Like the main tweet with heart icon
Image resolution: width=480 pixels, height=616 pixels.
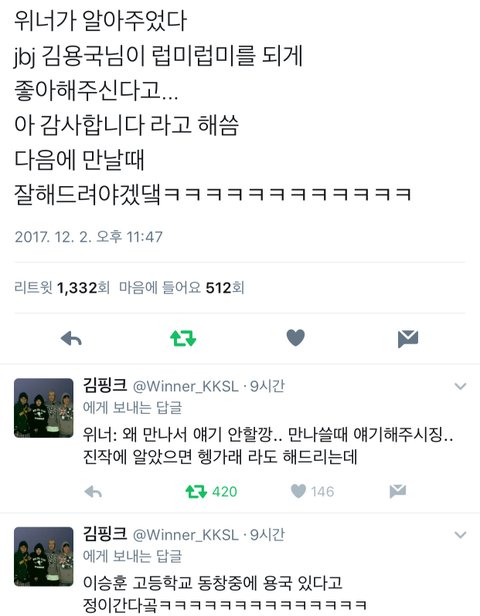(x=295, y=338)
